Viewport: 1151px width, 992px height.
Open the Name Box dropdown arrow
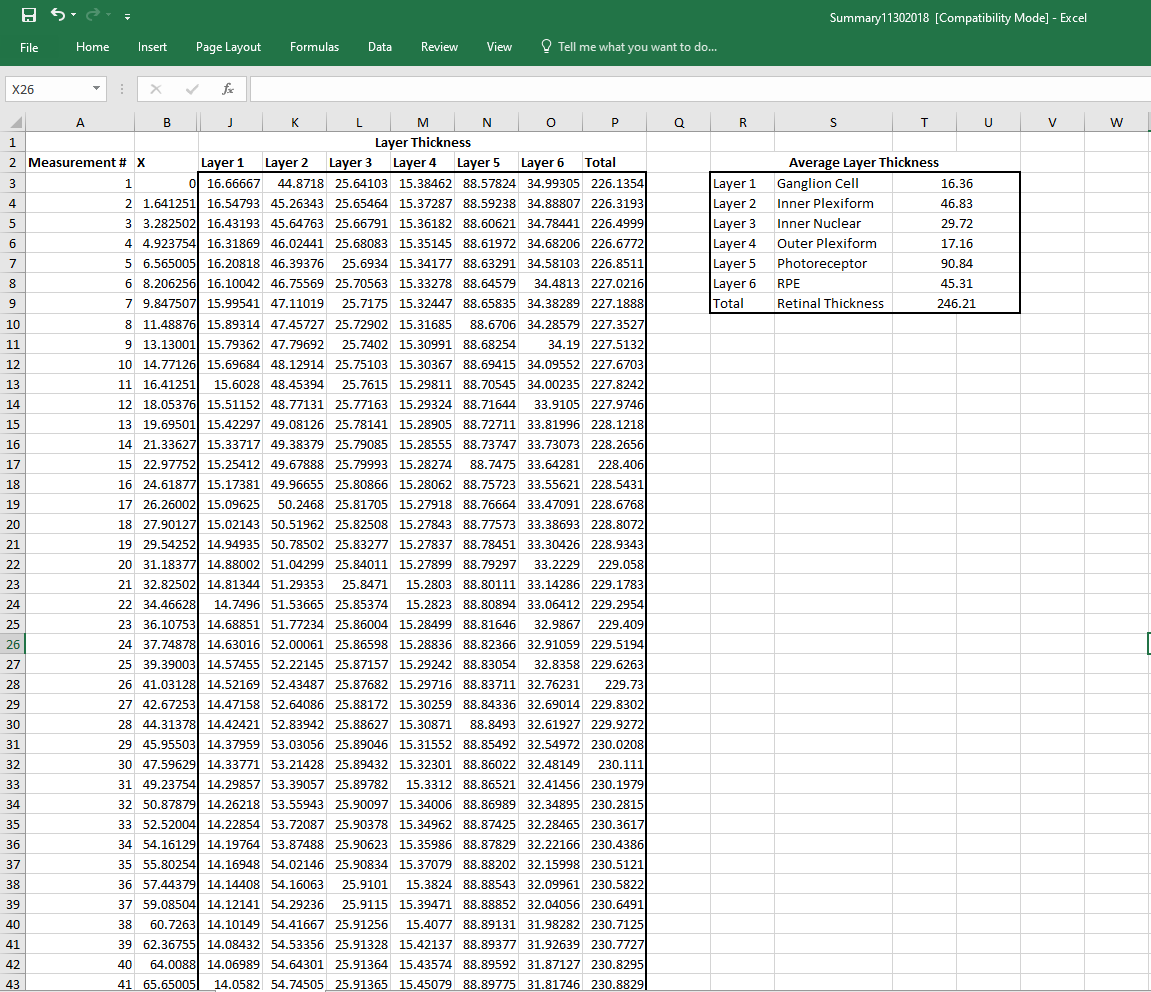point(97,89)
